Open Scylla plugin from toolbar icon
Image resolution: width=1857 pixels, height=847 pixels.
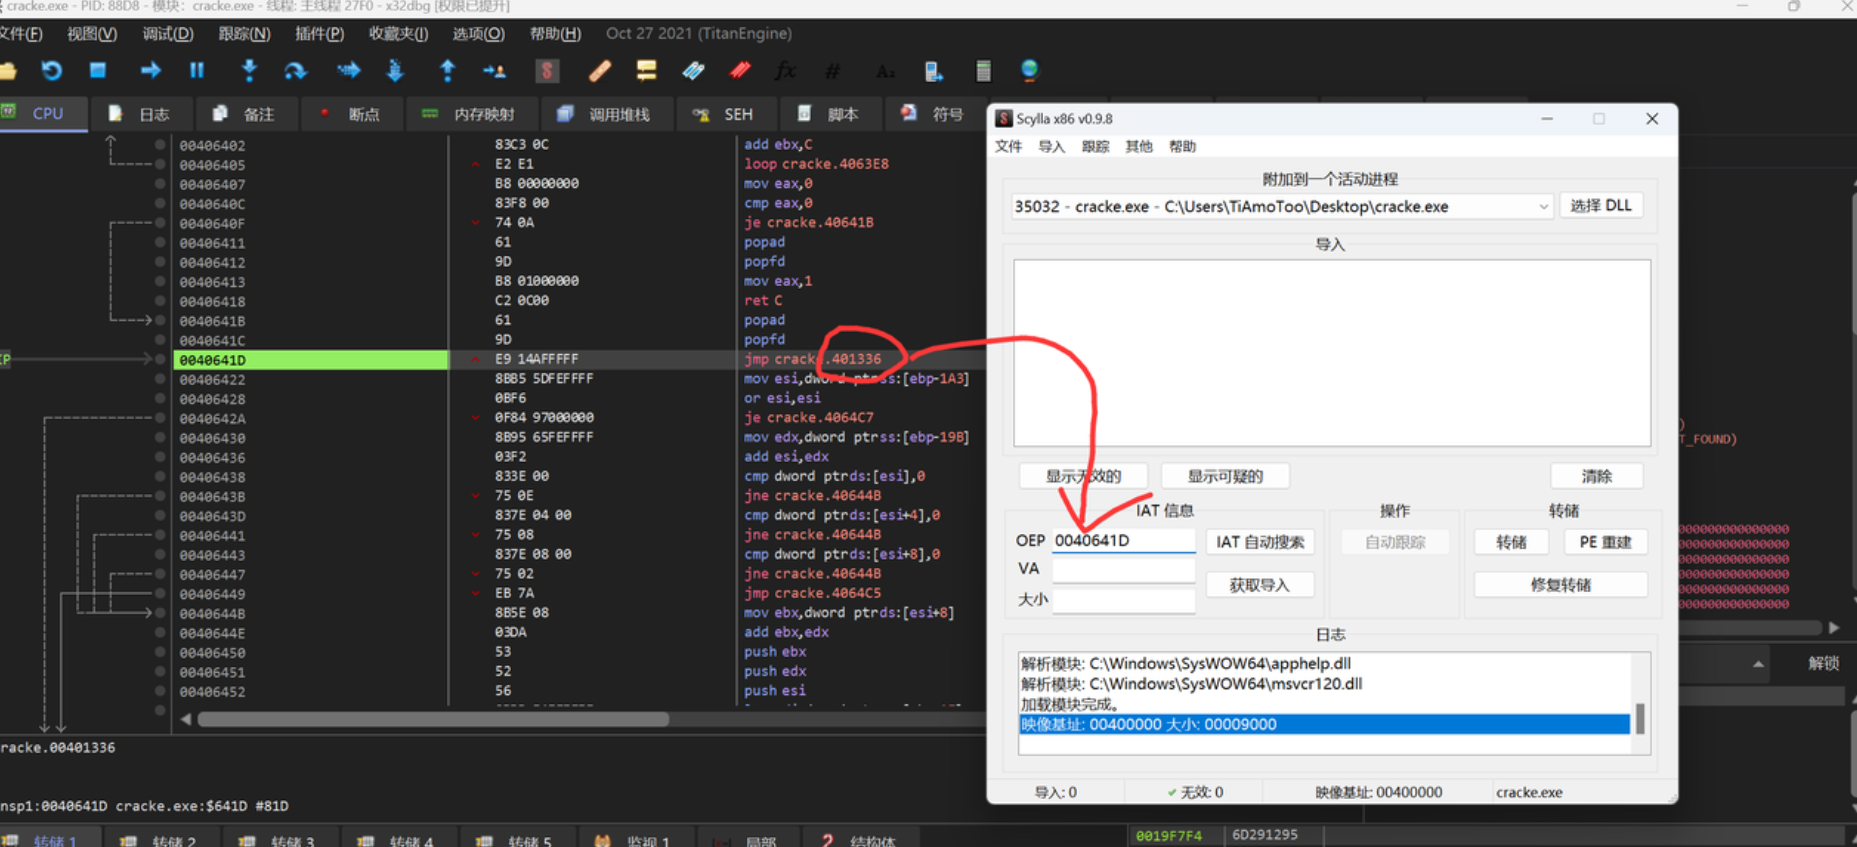click(x=546, y=70)
